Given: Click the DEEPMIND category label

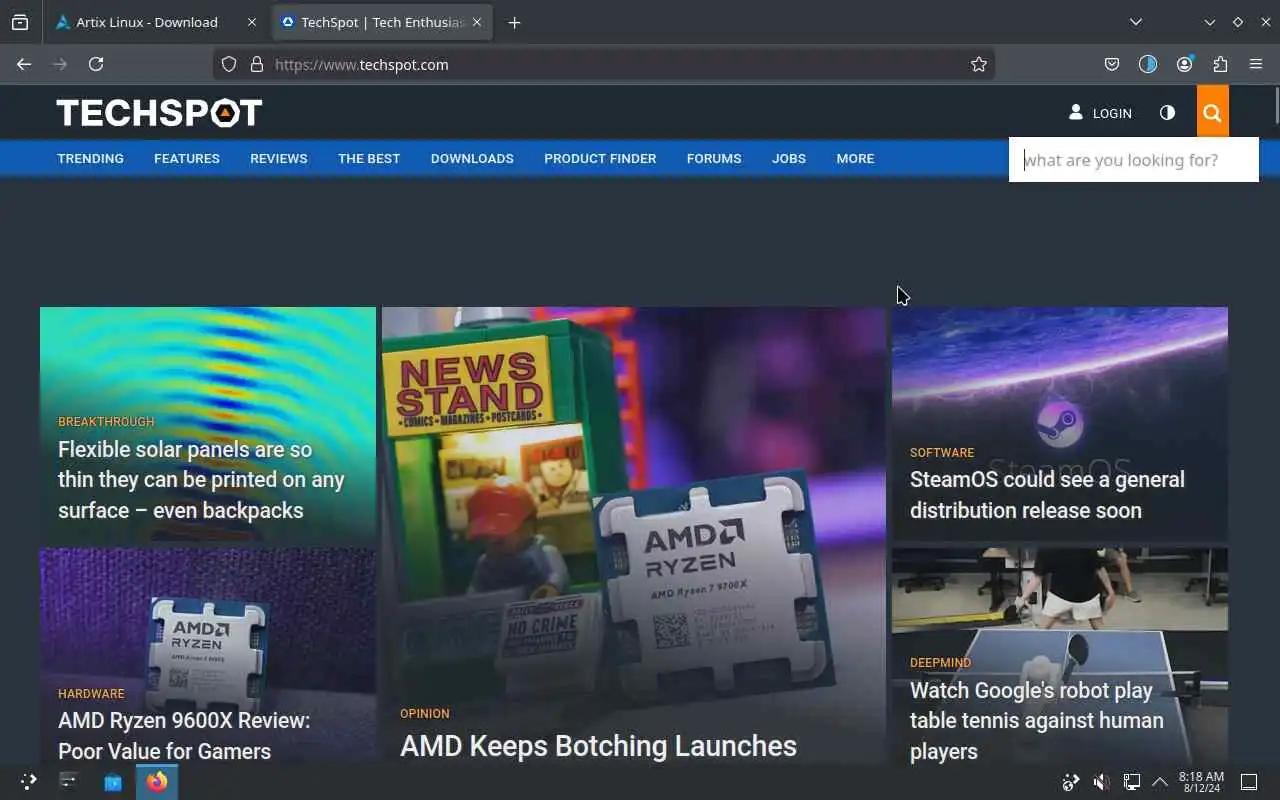Looking at the screenshot, I should coord(940,663).
